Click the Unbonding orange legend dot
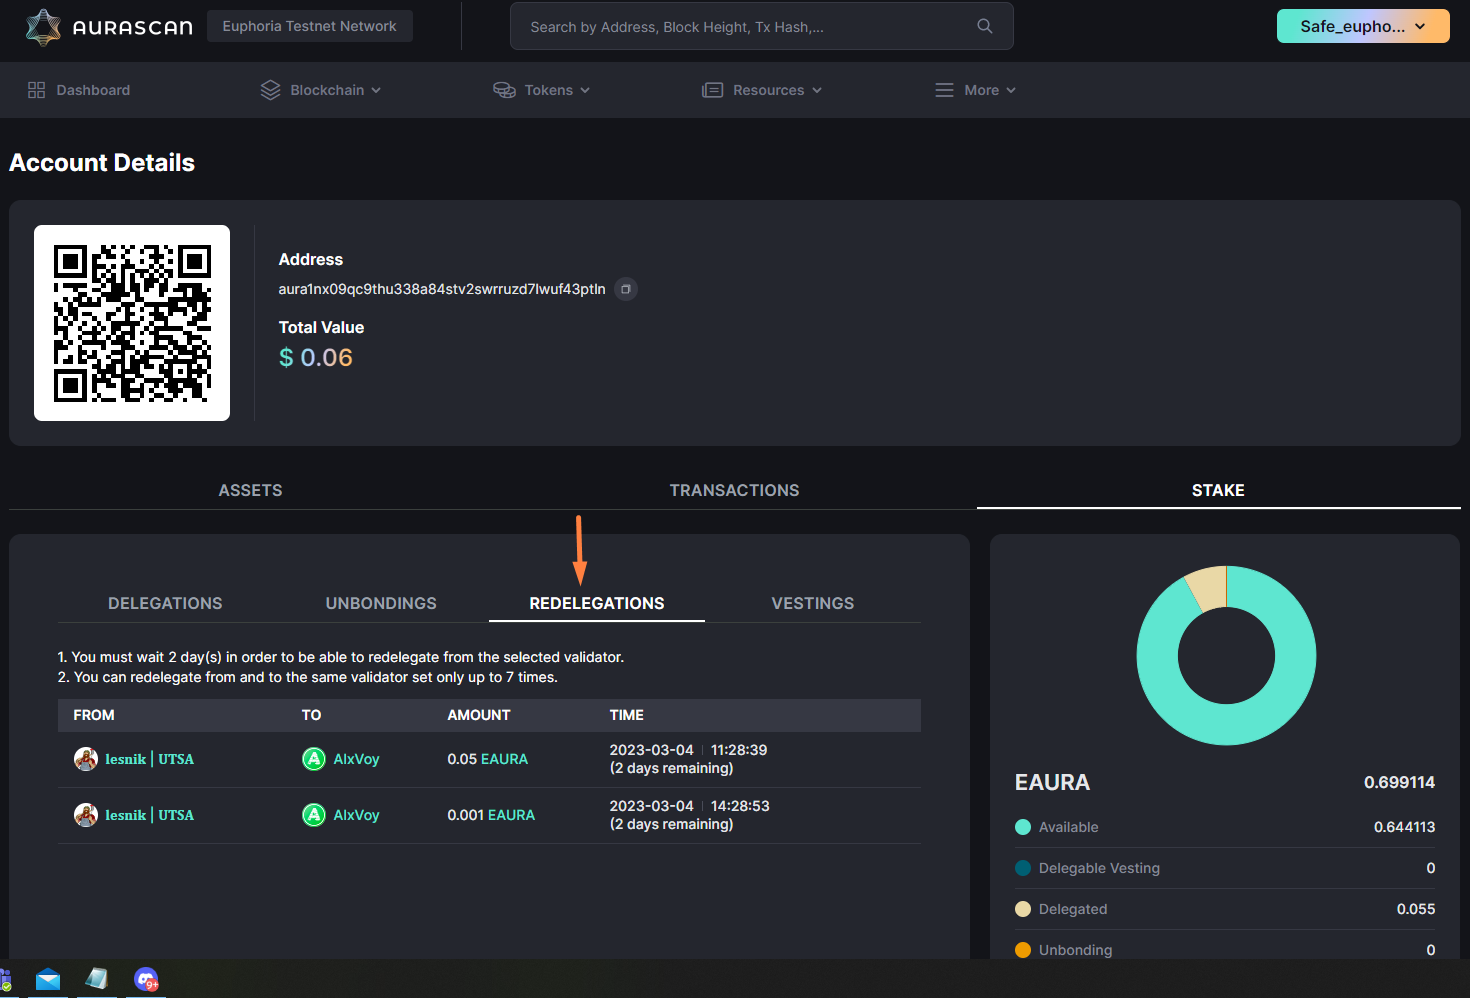This screenshot has width=1470, height=998. click(x=1023, y=950)
